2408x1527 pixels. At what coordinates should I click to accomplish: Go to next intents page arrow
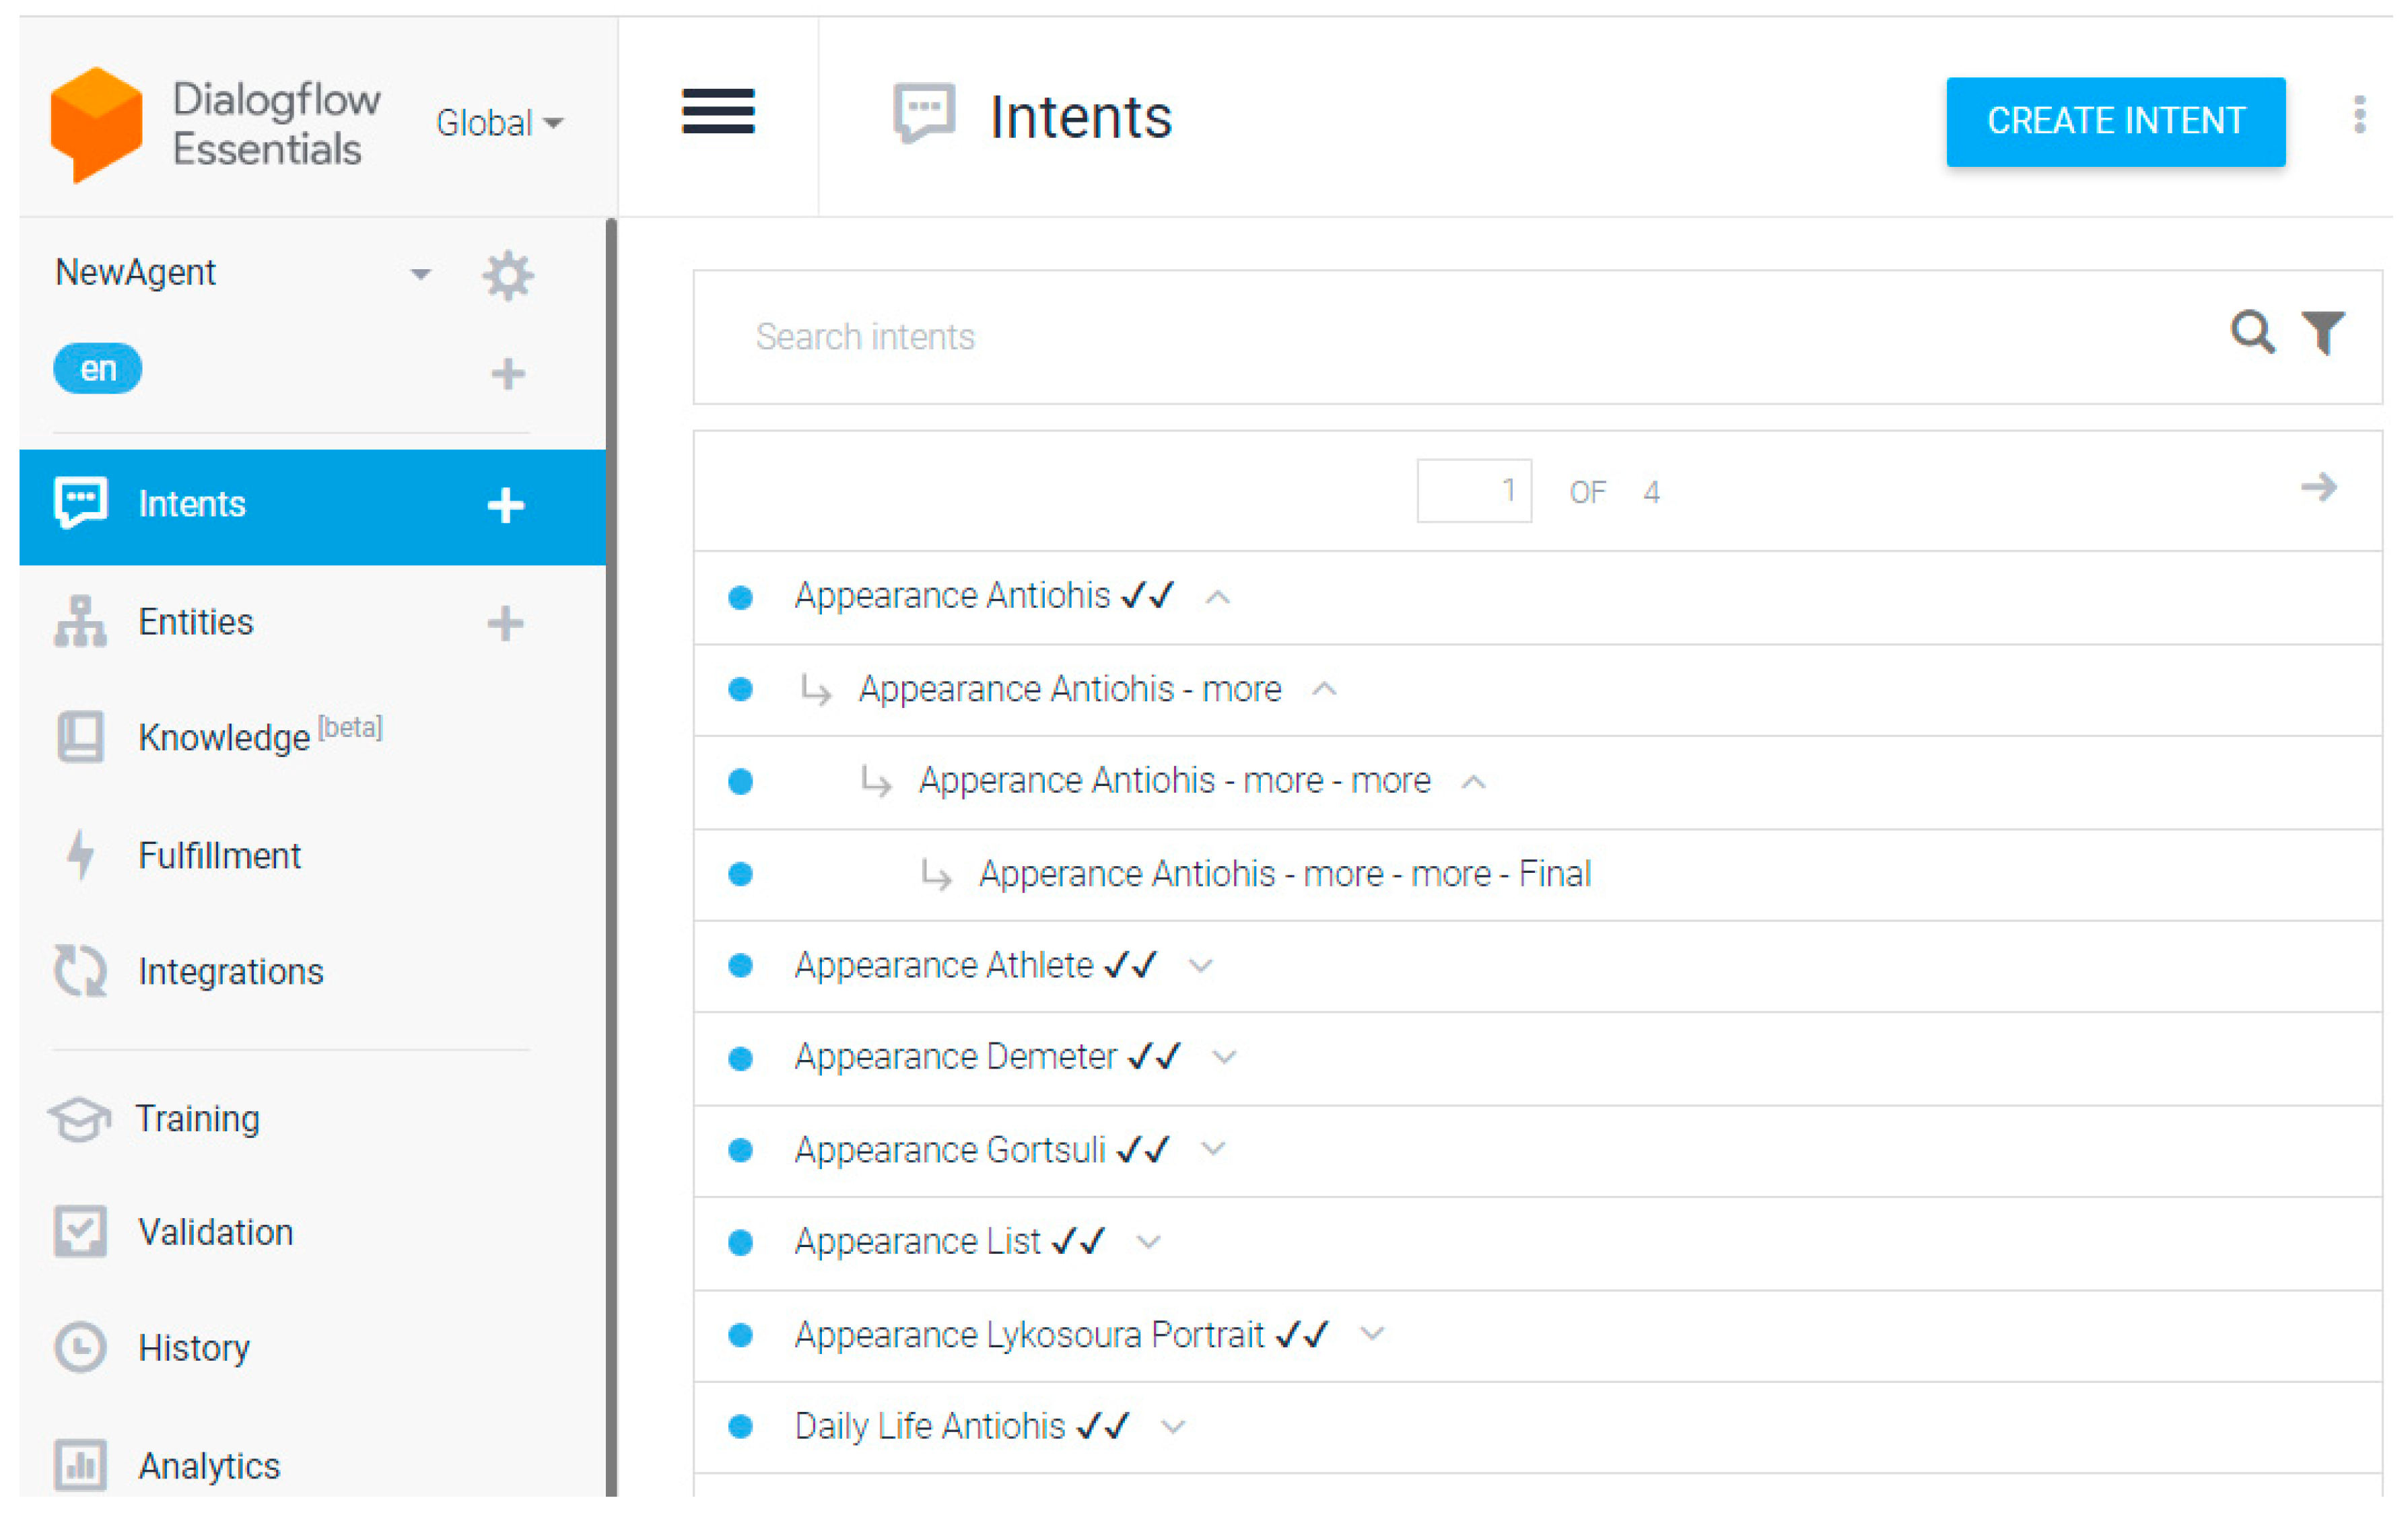[x=2318, y=488]
